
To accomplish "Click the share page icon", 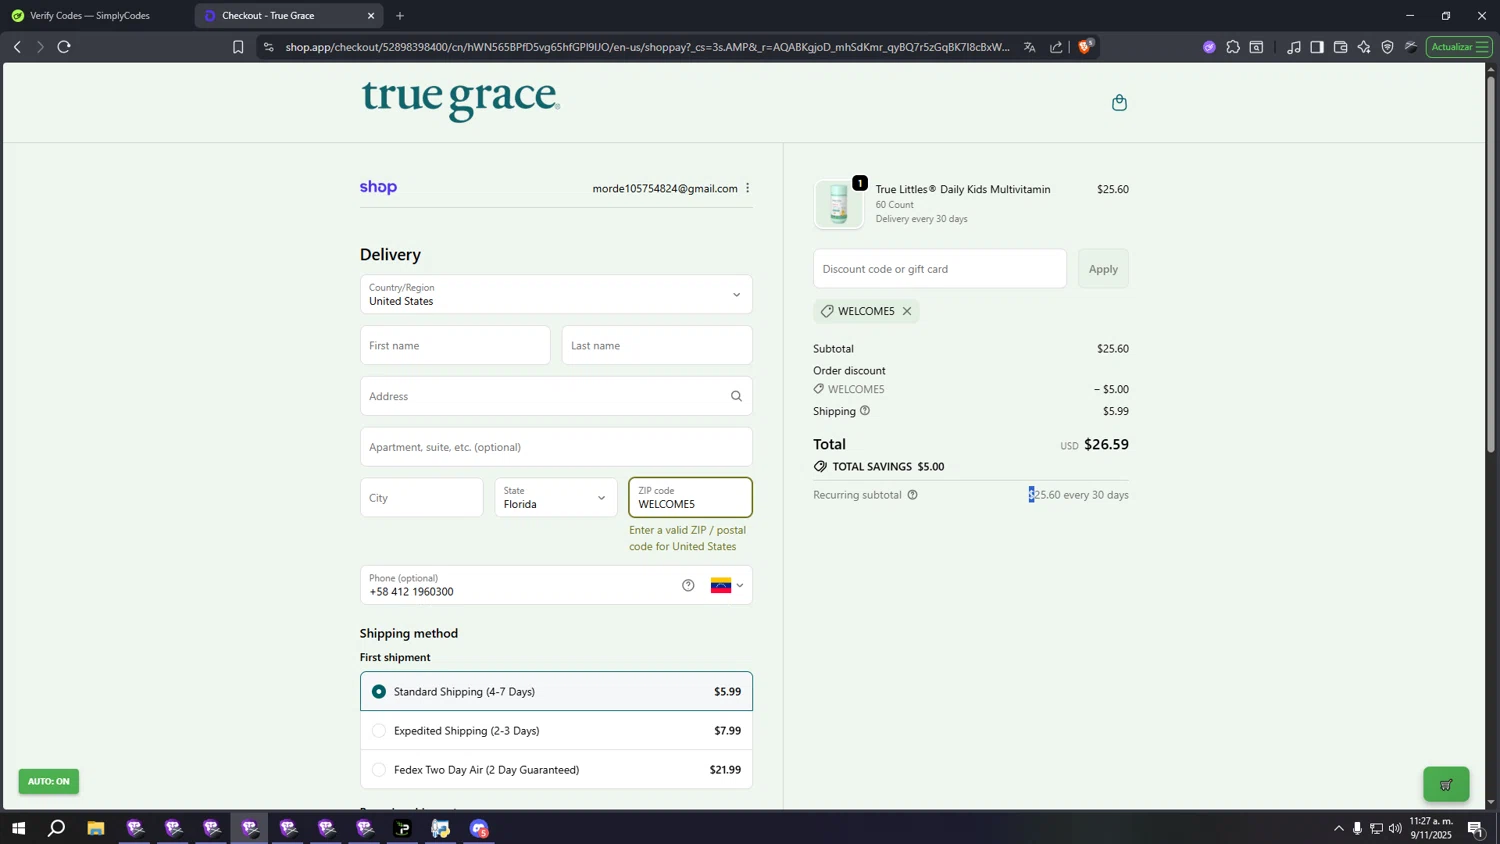I will 1056,47.
